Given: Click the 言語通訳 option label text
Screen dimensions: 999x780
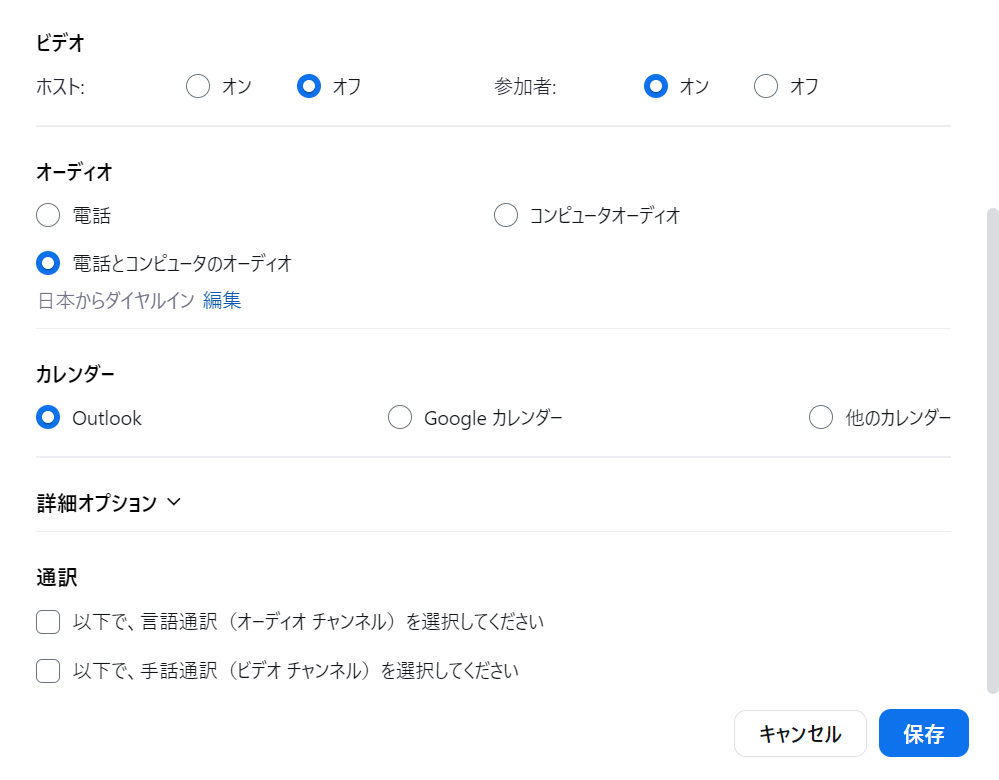Looking at the screenshot, I should tap(308, 621).
